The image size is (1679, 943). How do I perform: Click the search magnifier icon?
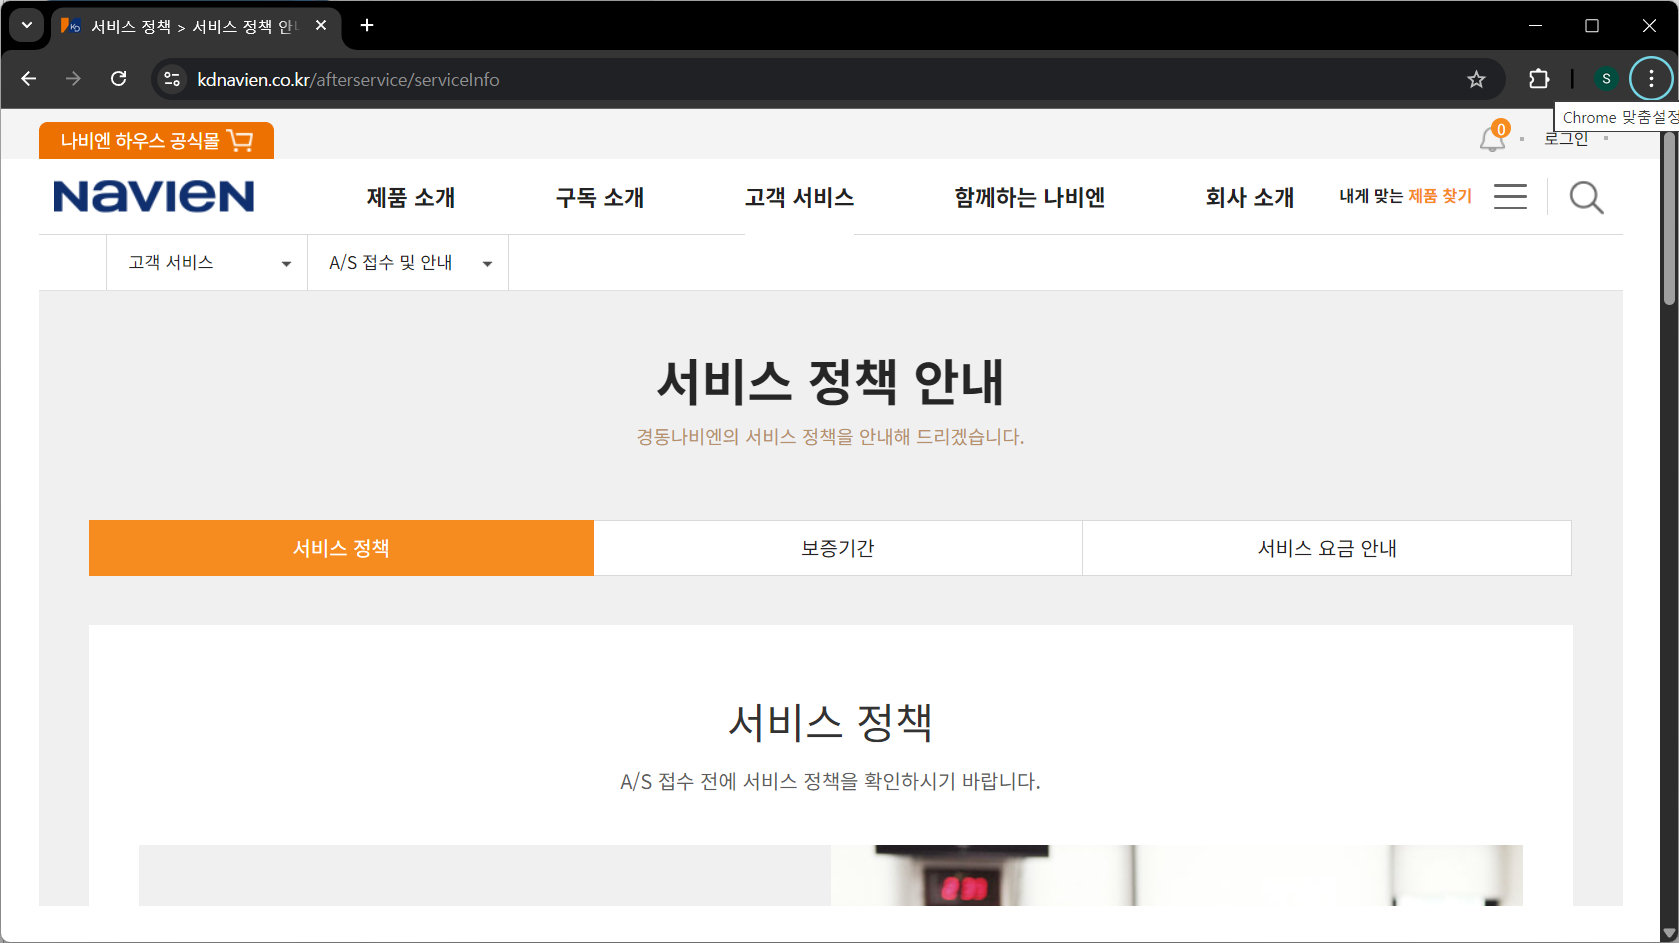[1586, 198]
